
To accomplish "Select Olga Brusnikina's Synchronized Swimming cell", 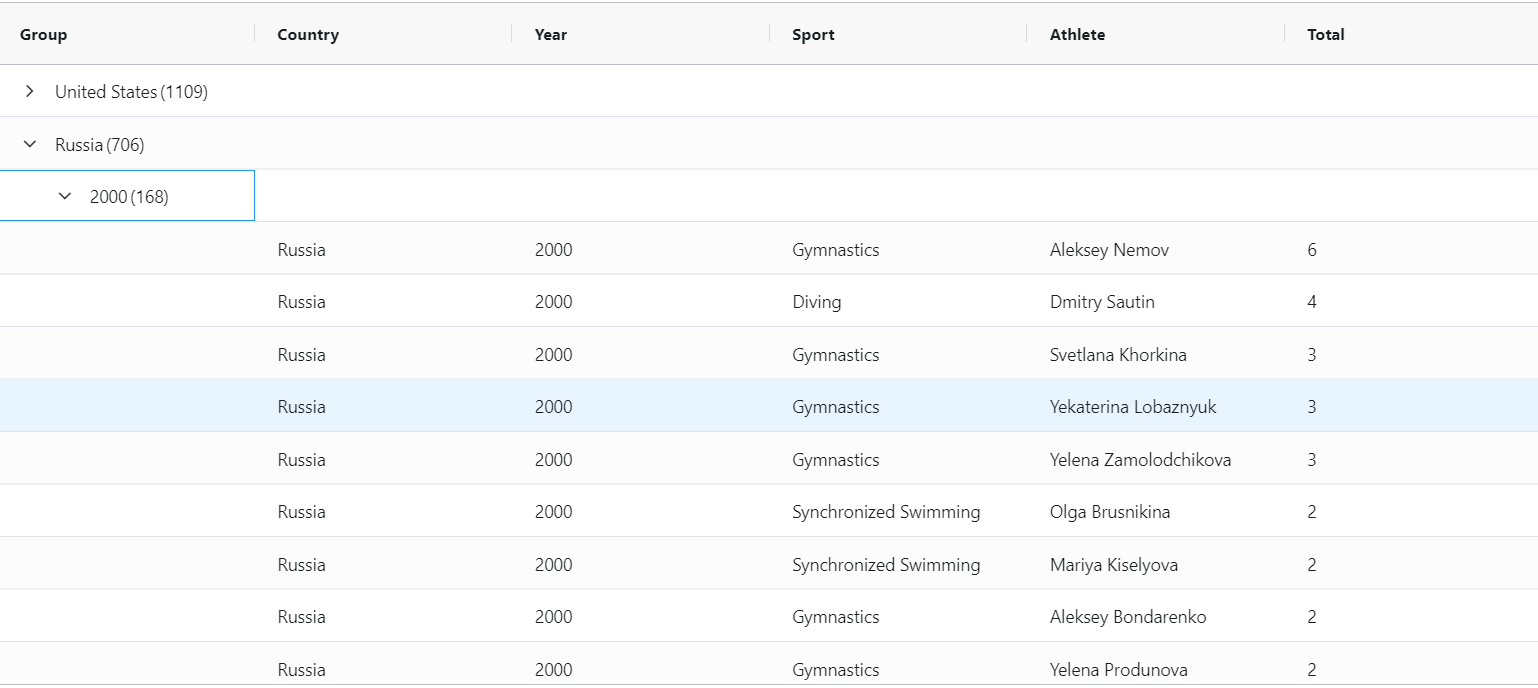I will [886, 512].
